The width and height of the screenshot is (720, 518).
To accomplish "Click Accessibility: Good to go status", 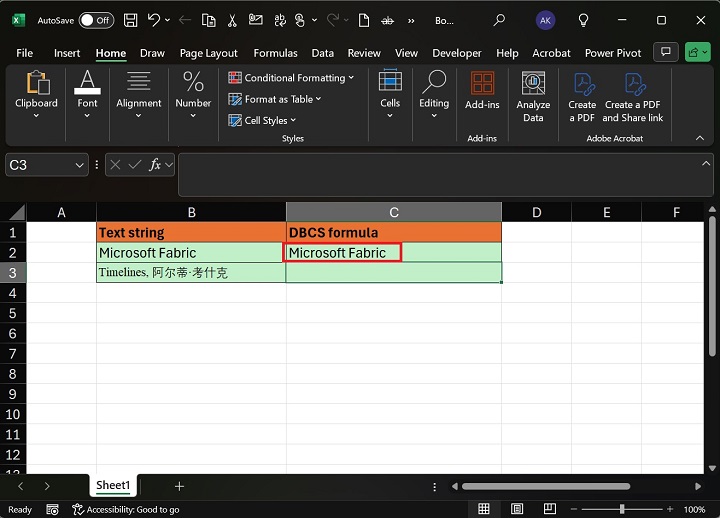I will (x=125, y=509).
